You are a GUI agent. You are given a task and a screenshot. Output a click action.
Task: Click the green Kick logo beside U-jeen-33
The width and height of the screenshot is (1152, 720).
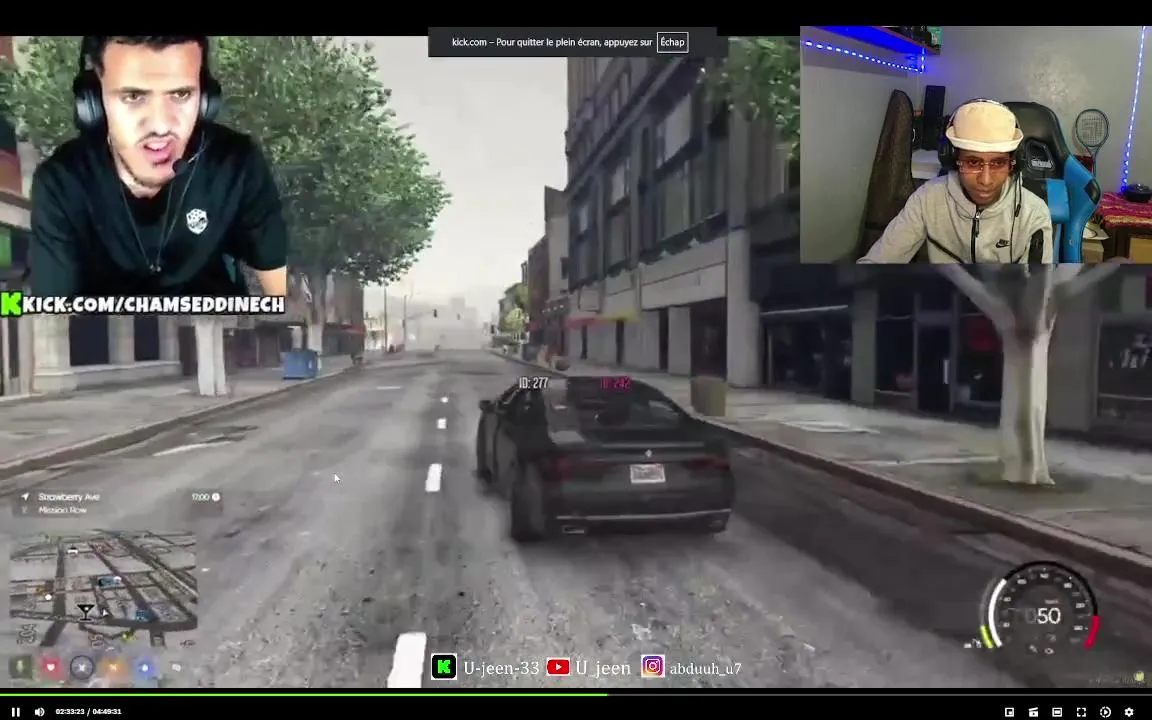(x=444, y=667)
